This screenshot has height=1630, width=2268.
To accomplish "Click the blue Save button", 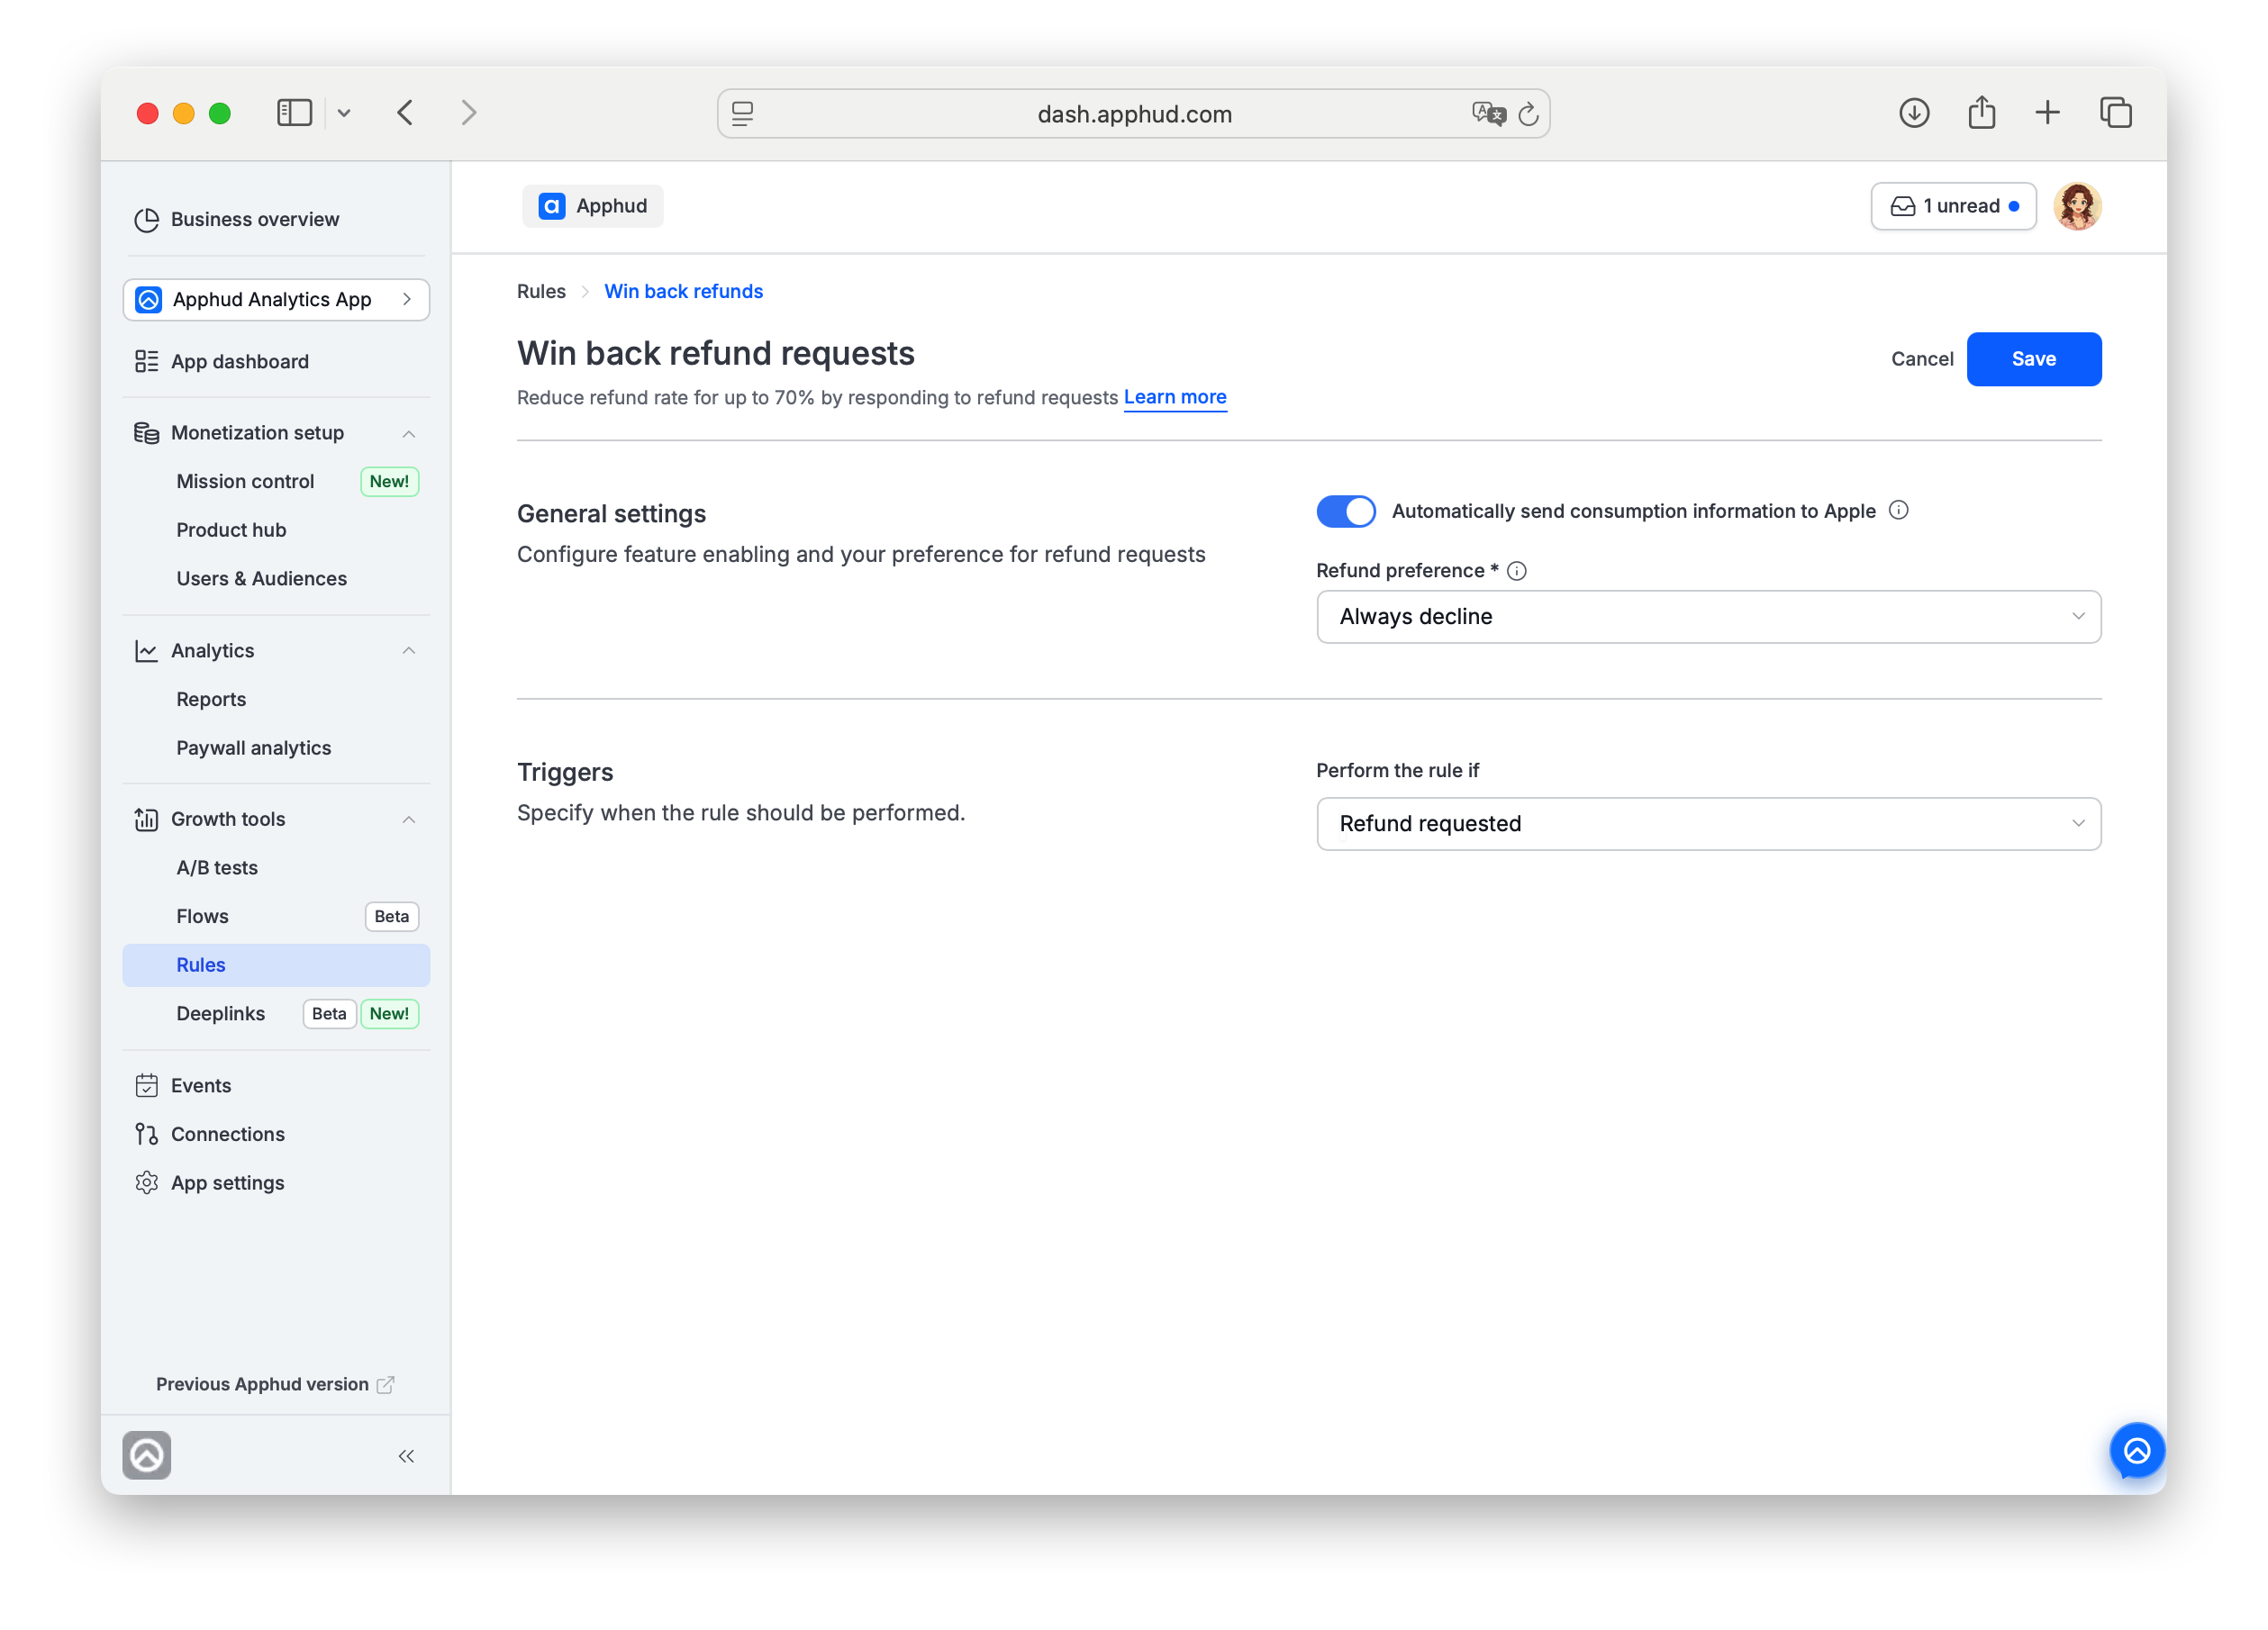I will pyautogui.click(x=2033, y=359).
